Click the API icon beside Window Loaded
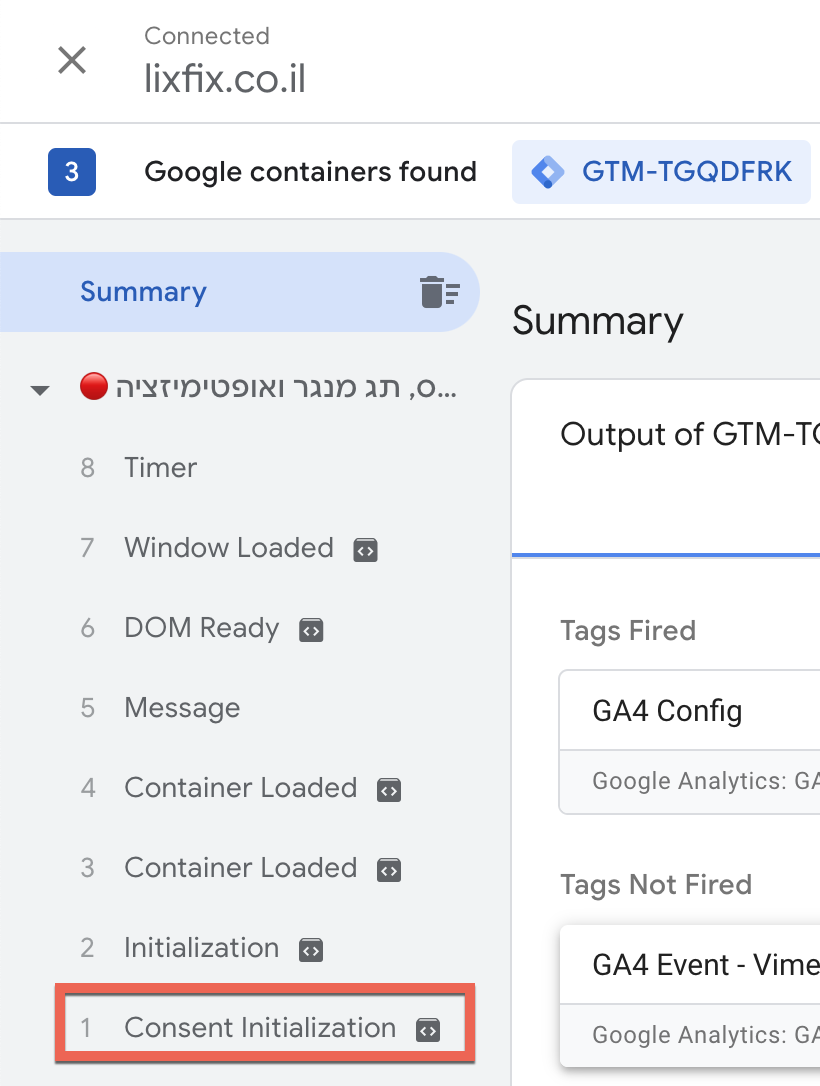Viewport: 820px width, 1086px height. pos(366,551)
